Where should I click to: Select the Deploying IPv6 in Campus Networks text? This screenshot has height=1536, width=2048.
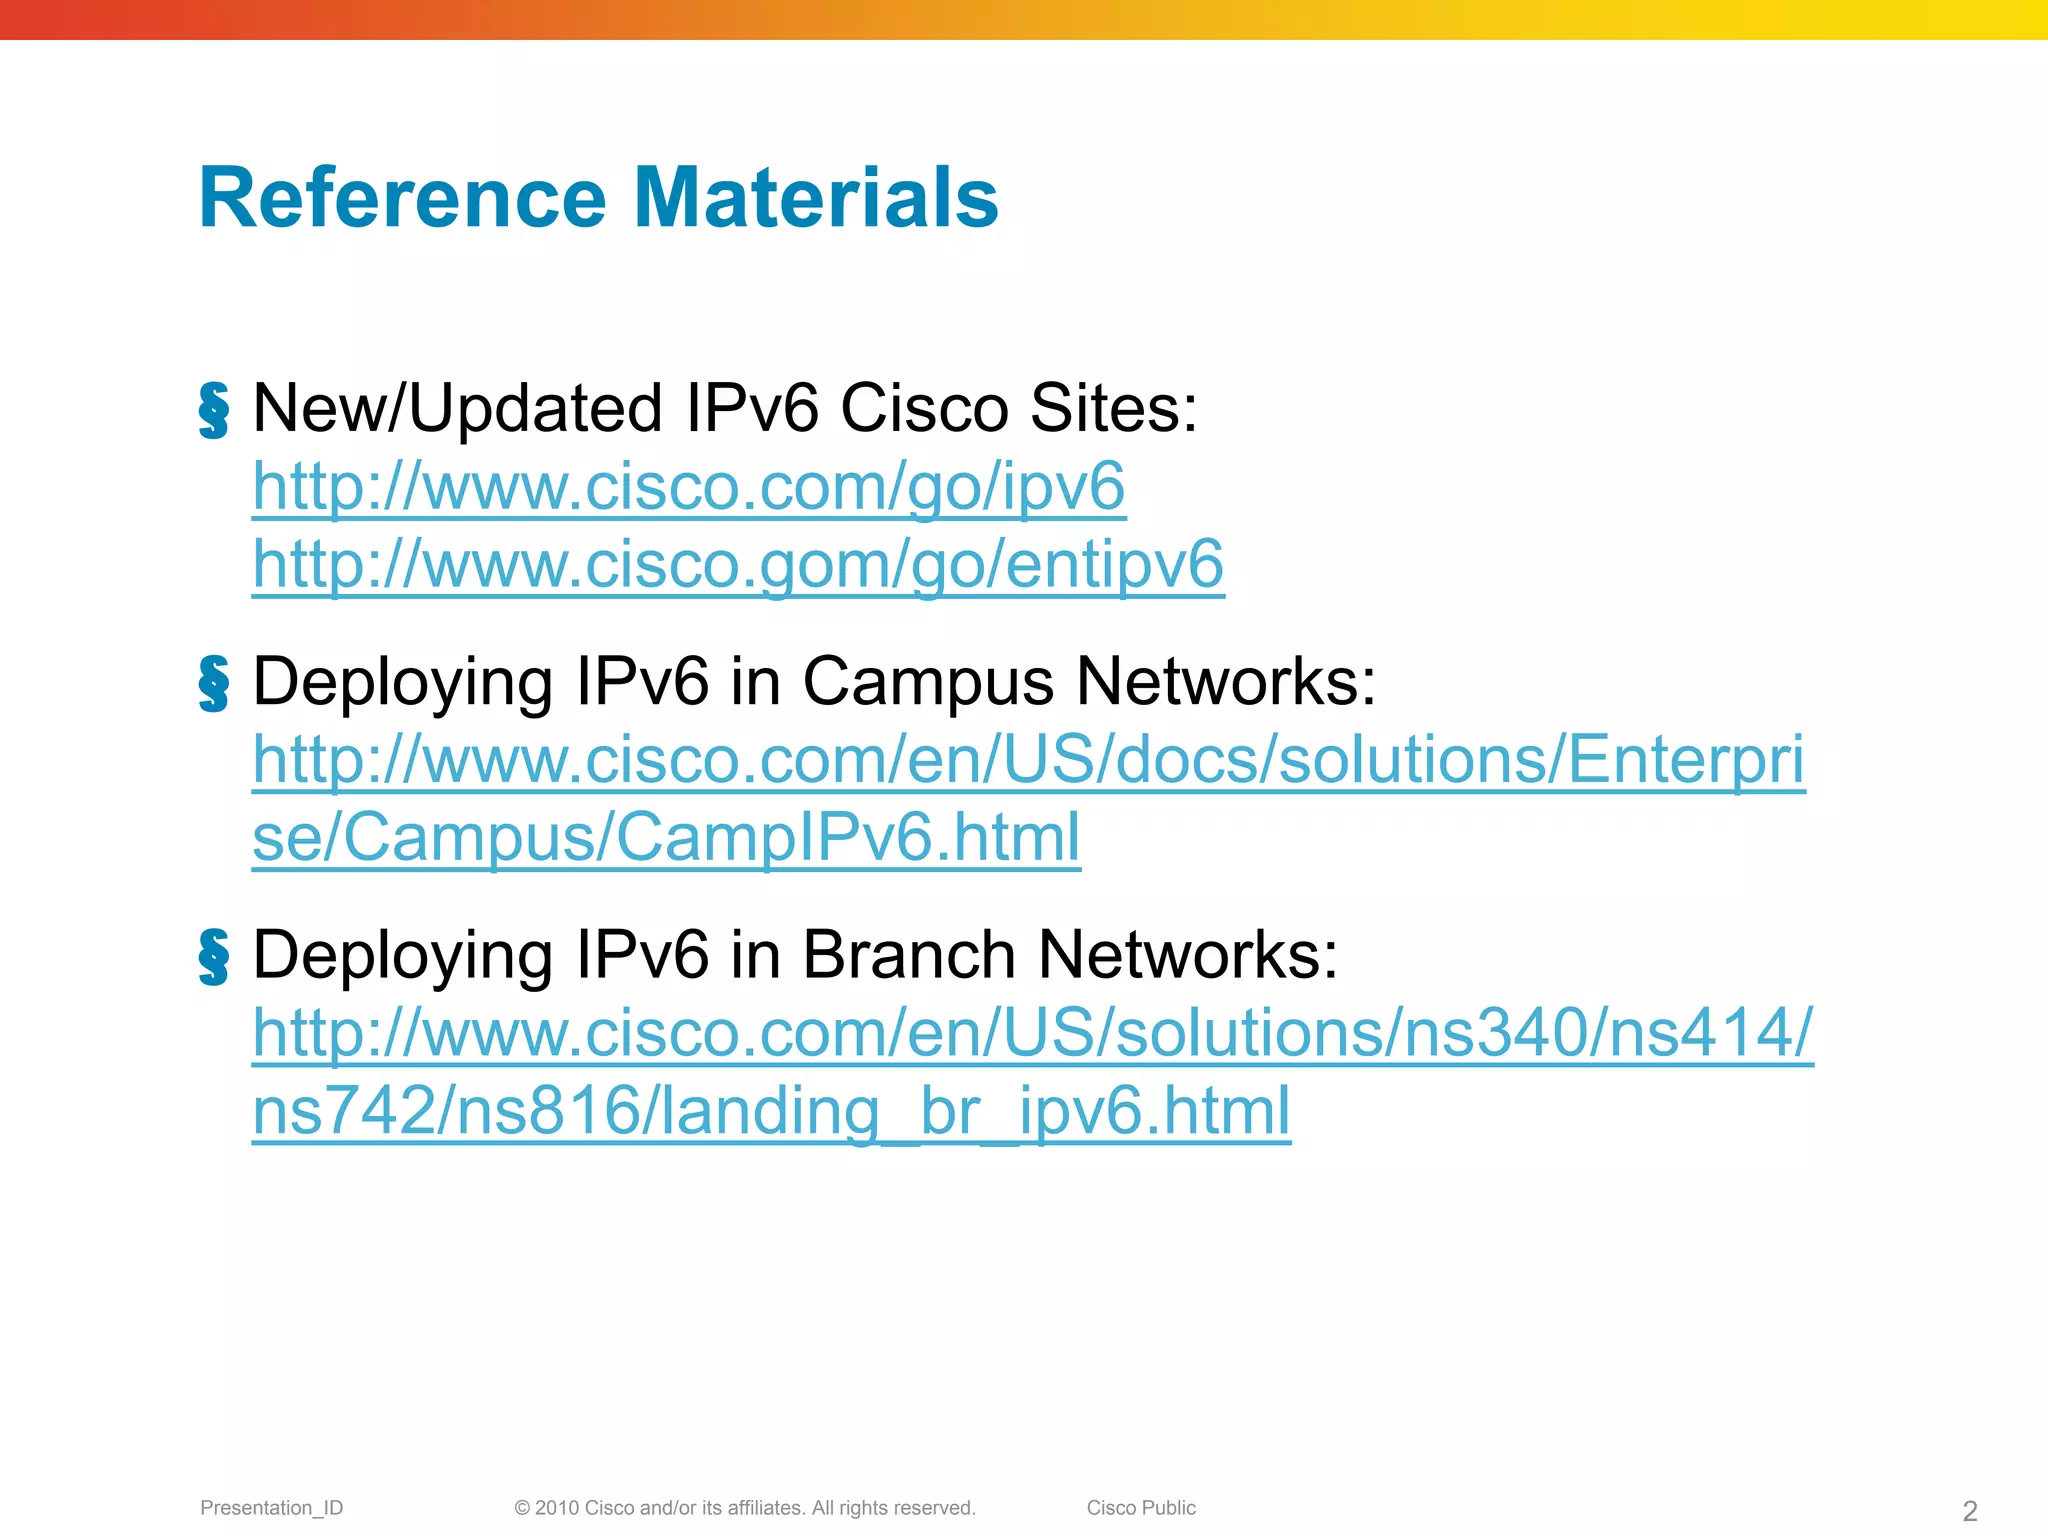point(814,682)
